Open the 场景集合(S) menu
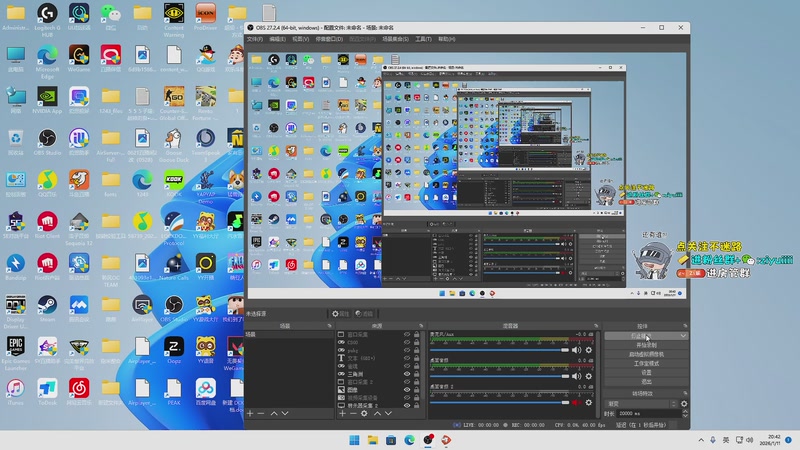Screen dimensions: 800x450 tap(395, 39)
